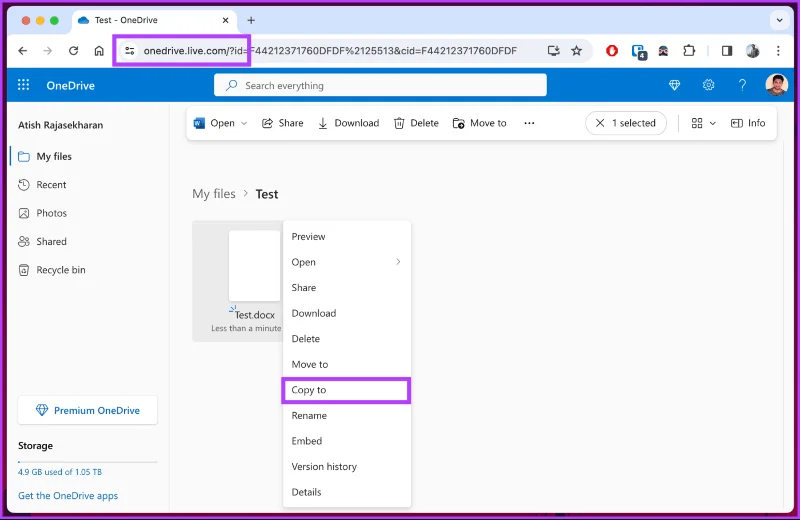Open the storage usage link
The image size is (800, 520).
tap(60, 472)
